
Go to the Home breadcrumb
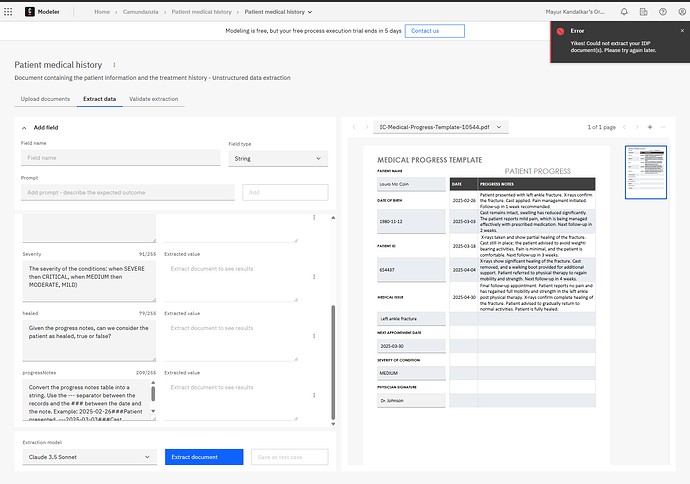click(x=102, y=12)
